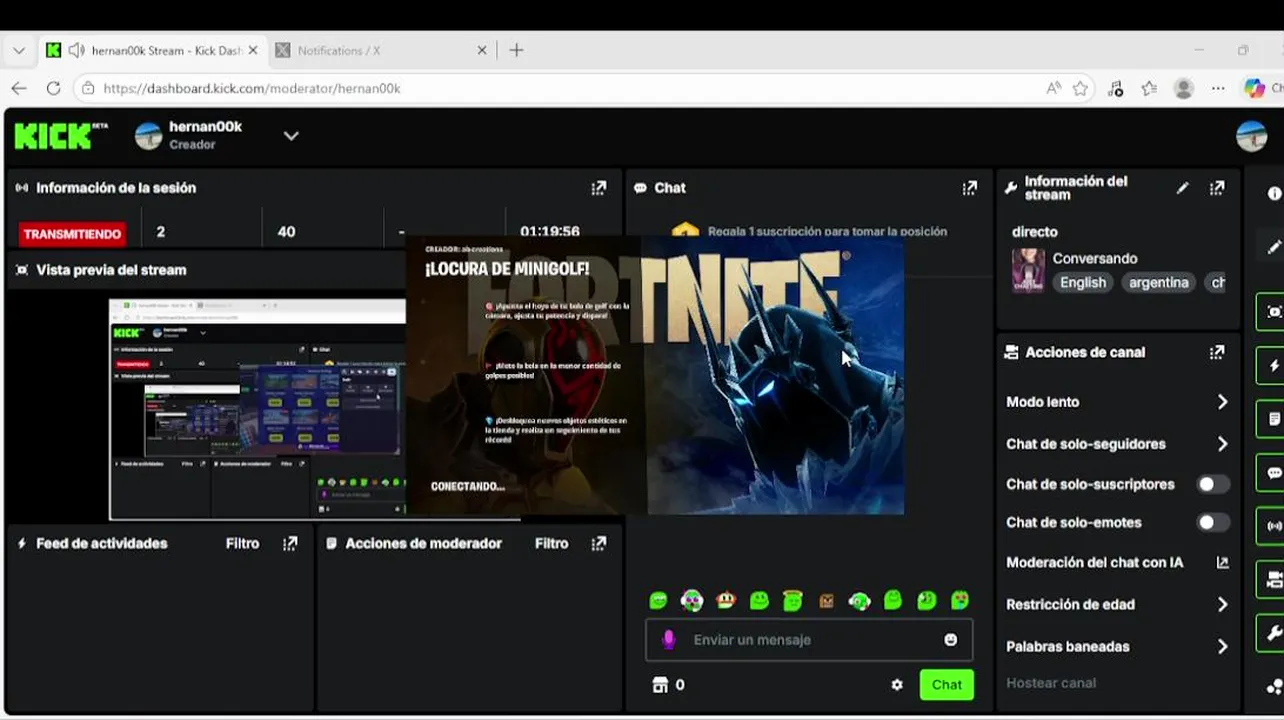Viewport: 1284px width, 720px height.
Task: Click the info icon in the right sidebar
Action: coord(1274,194)
